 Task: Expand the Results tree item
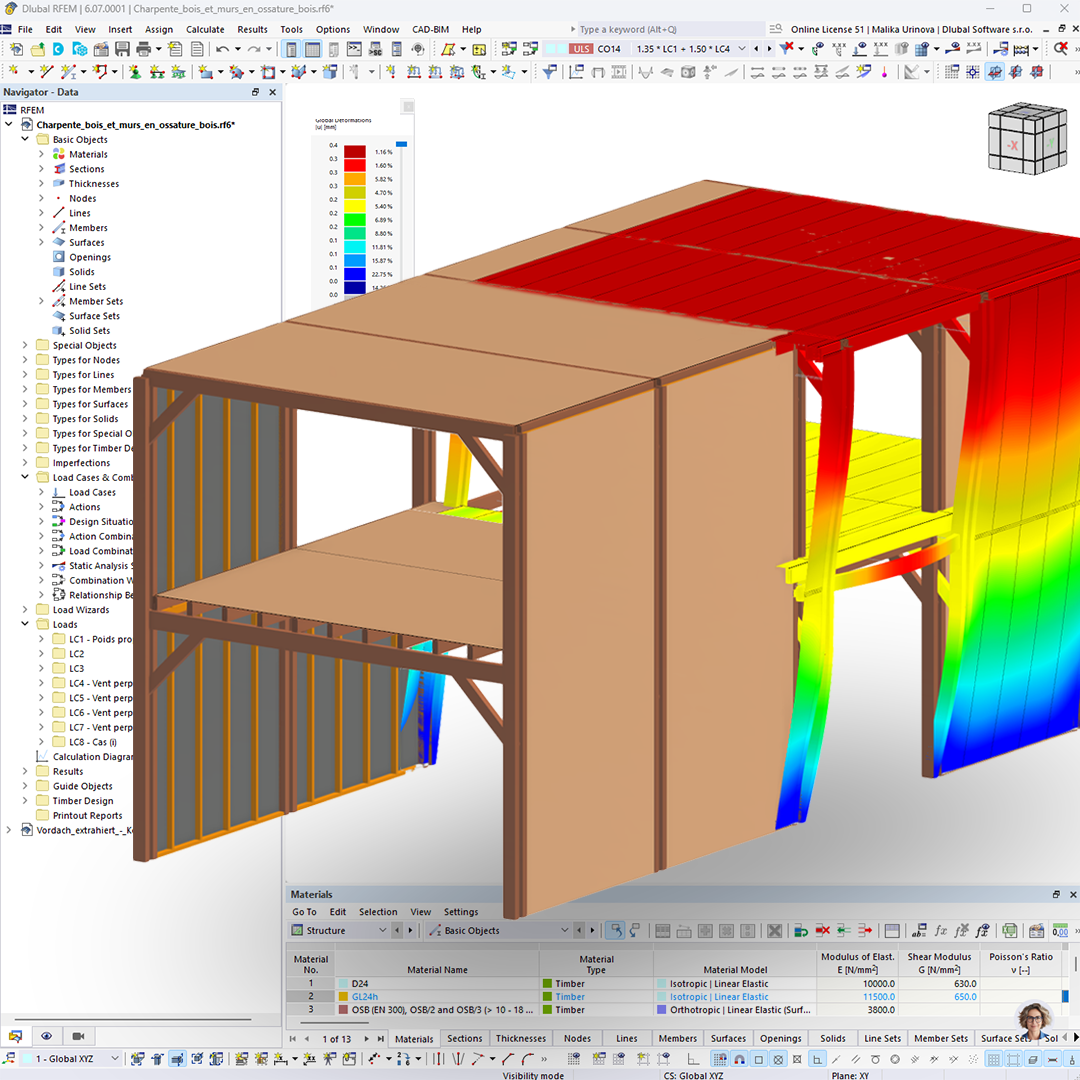pos(23,771)
